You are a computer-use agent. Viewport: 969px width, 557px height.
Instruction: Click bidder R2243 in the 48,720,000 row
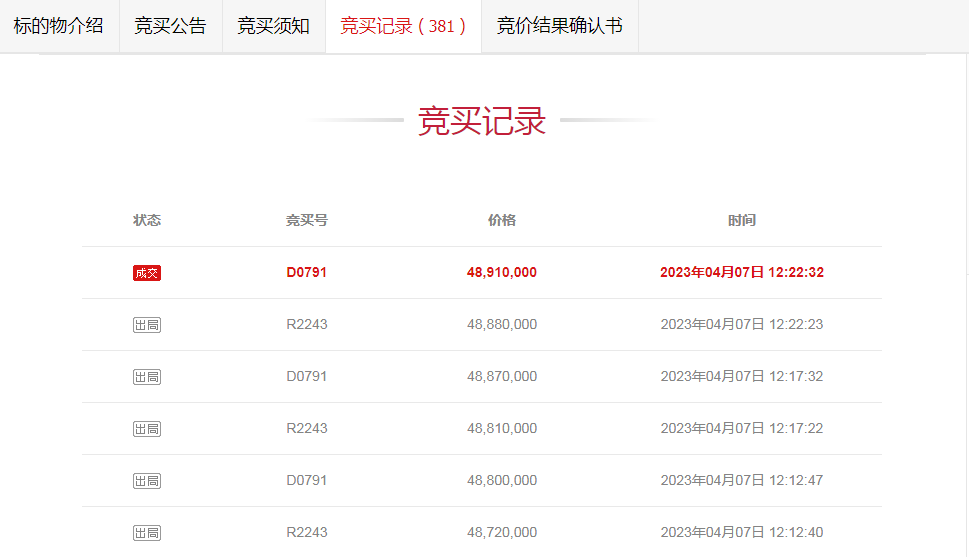click(307, 532)
